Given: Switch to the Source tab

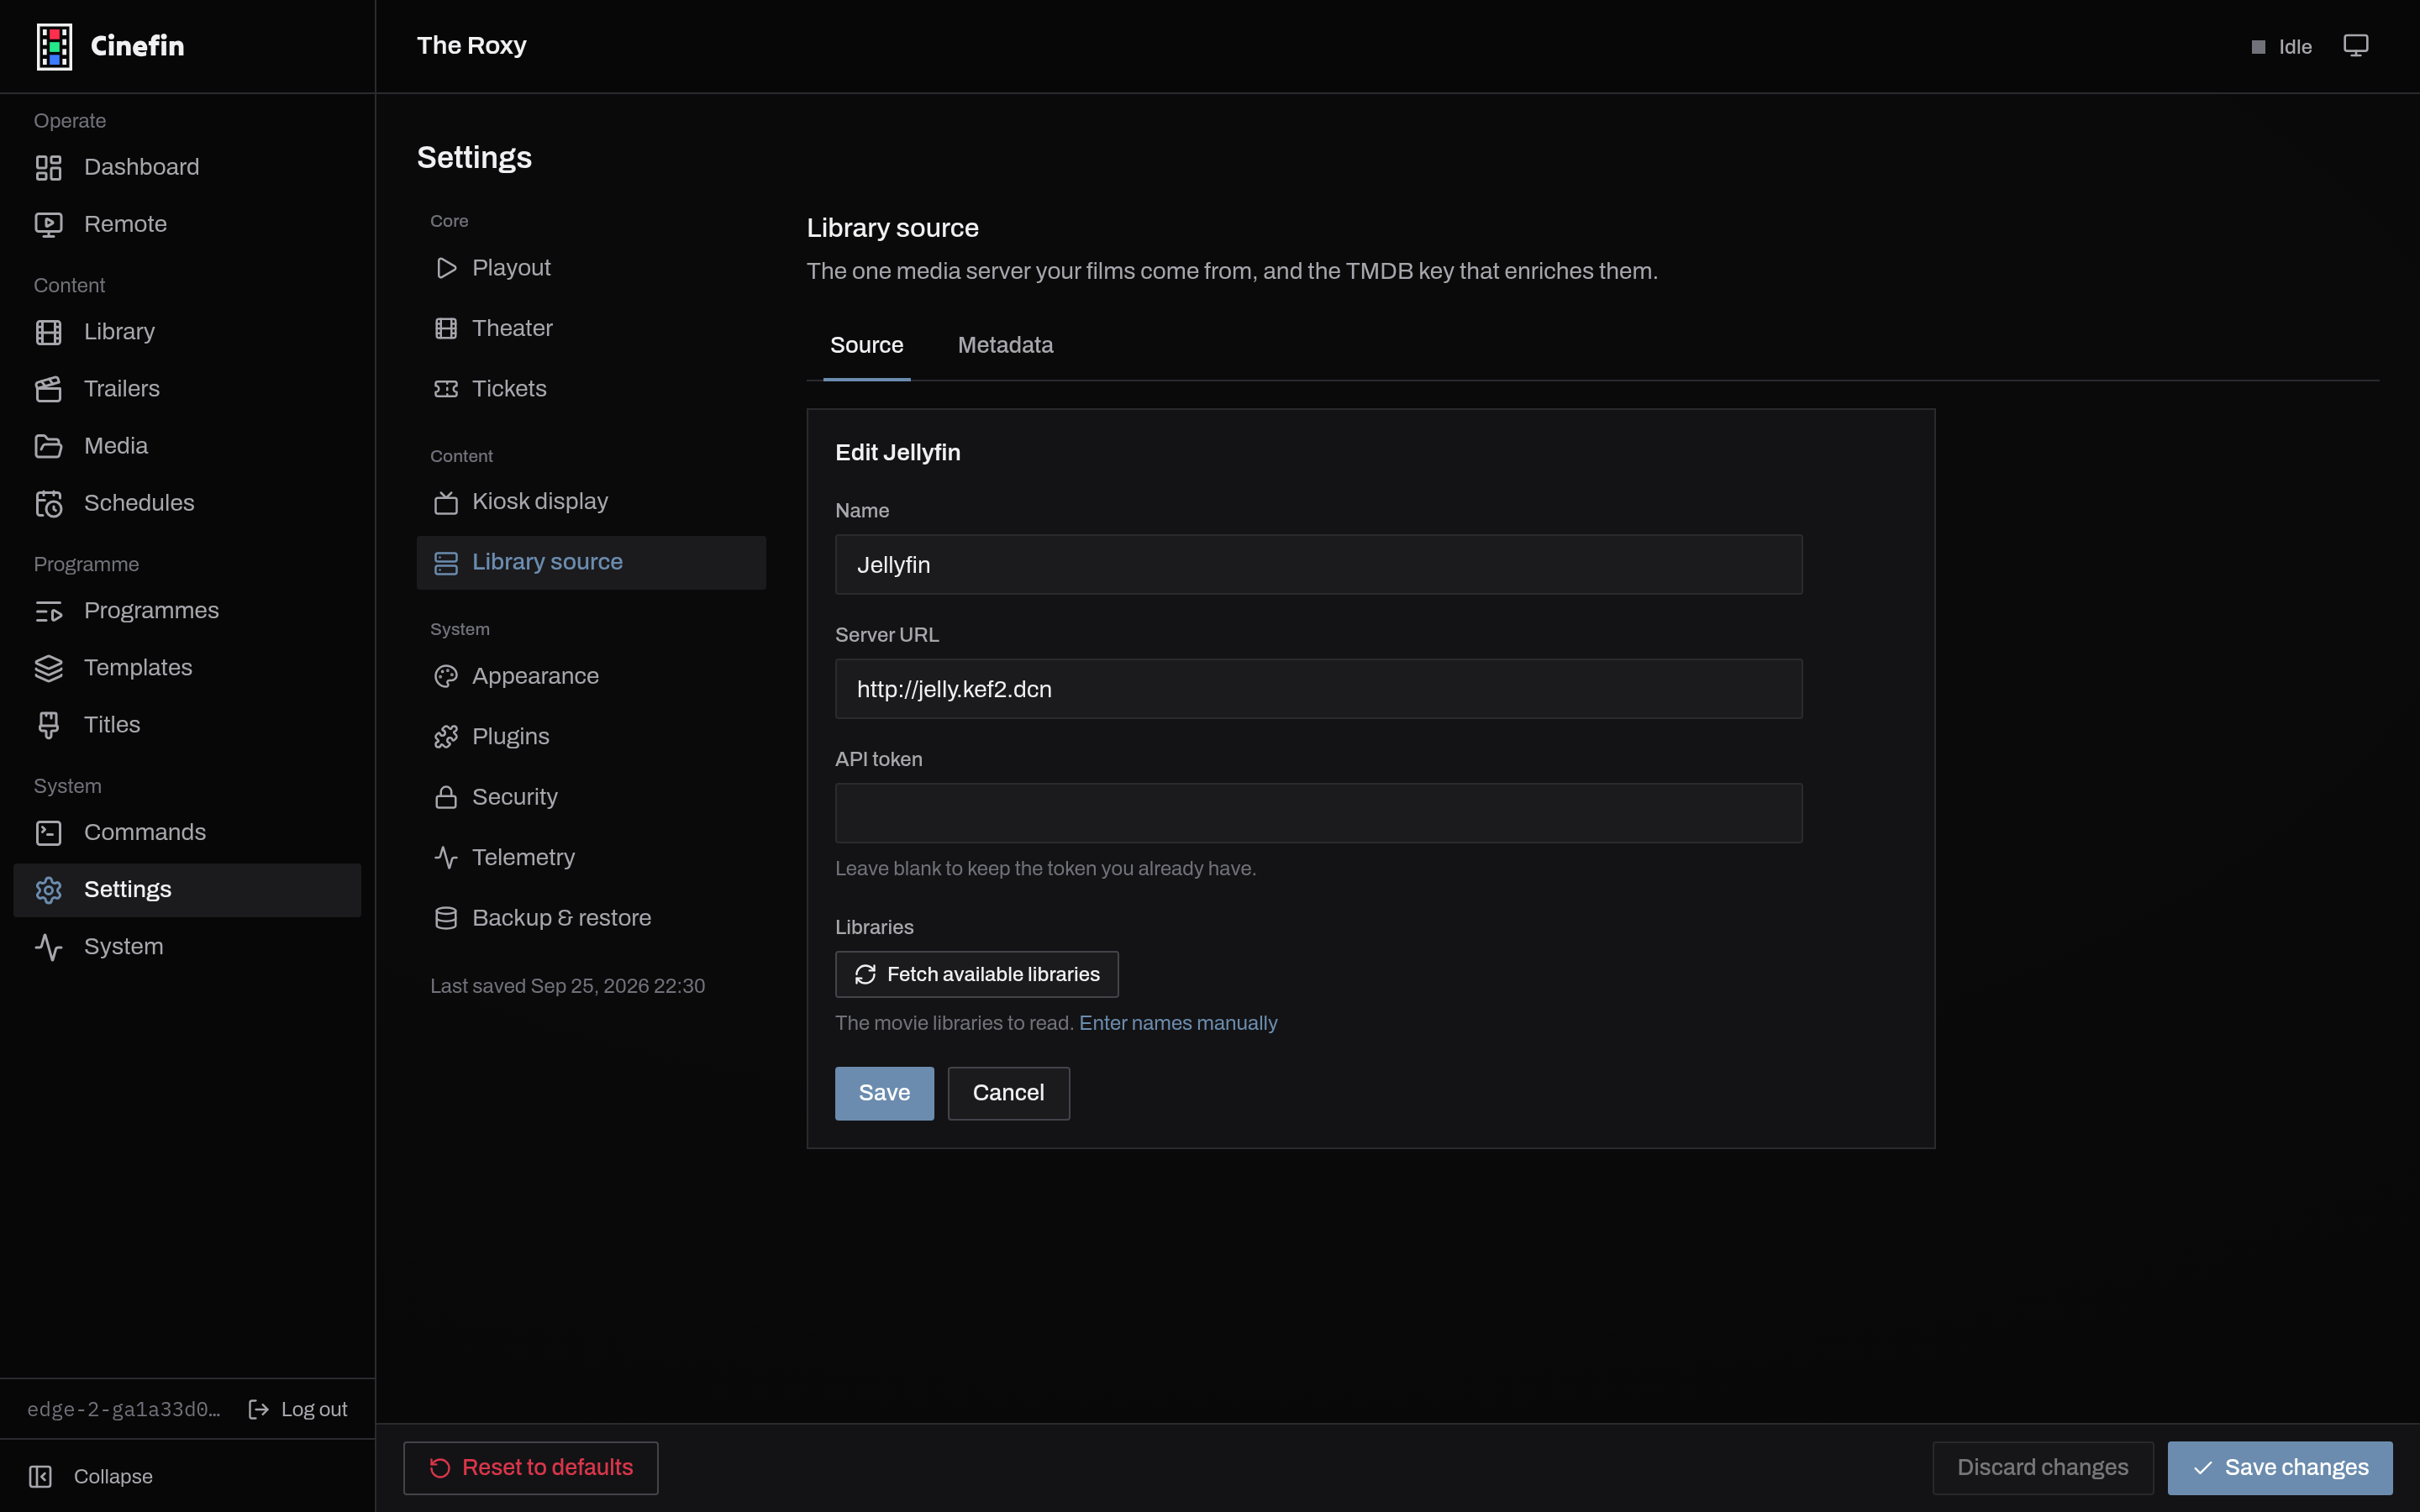Looking at the screenshot, I should (866, 345).
